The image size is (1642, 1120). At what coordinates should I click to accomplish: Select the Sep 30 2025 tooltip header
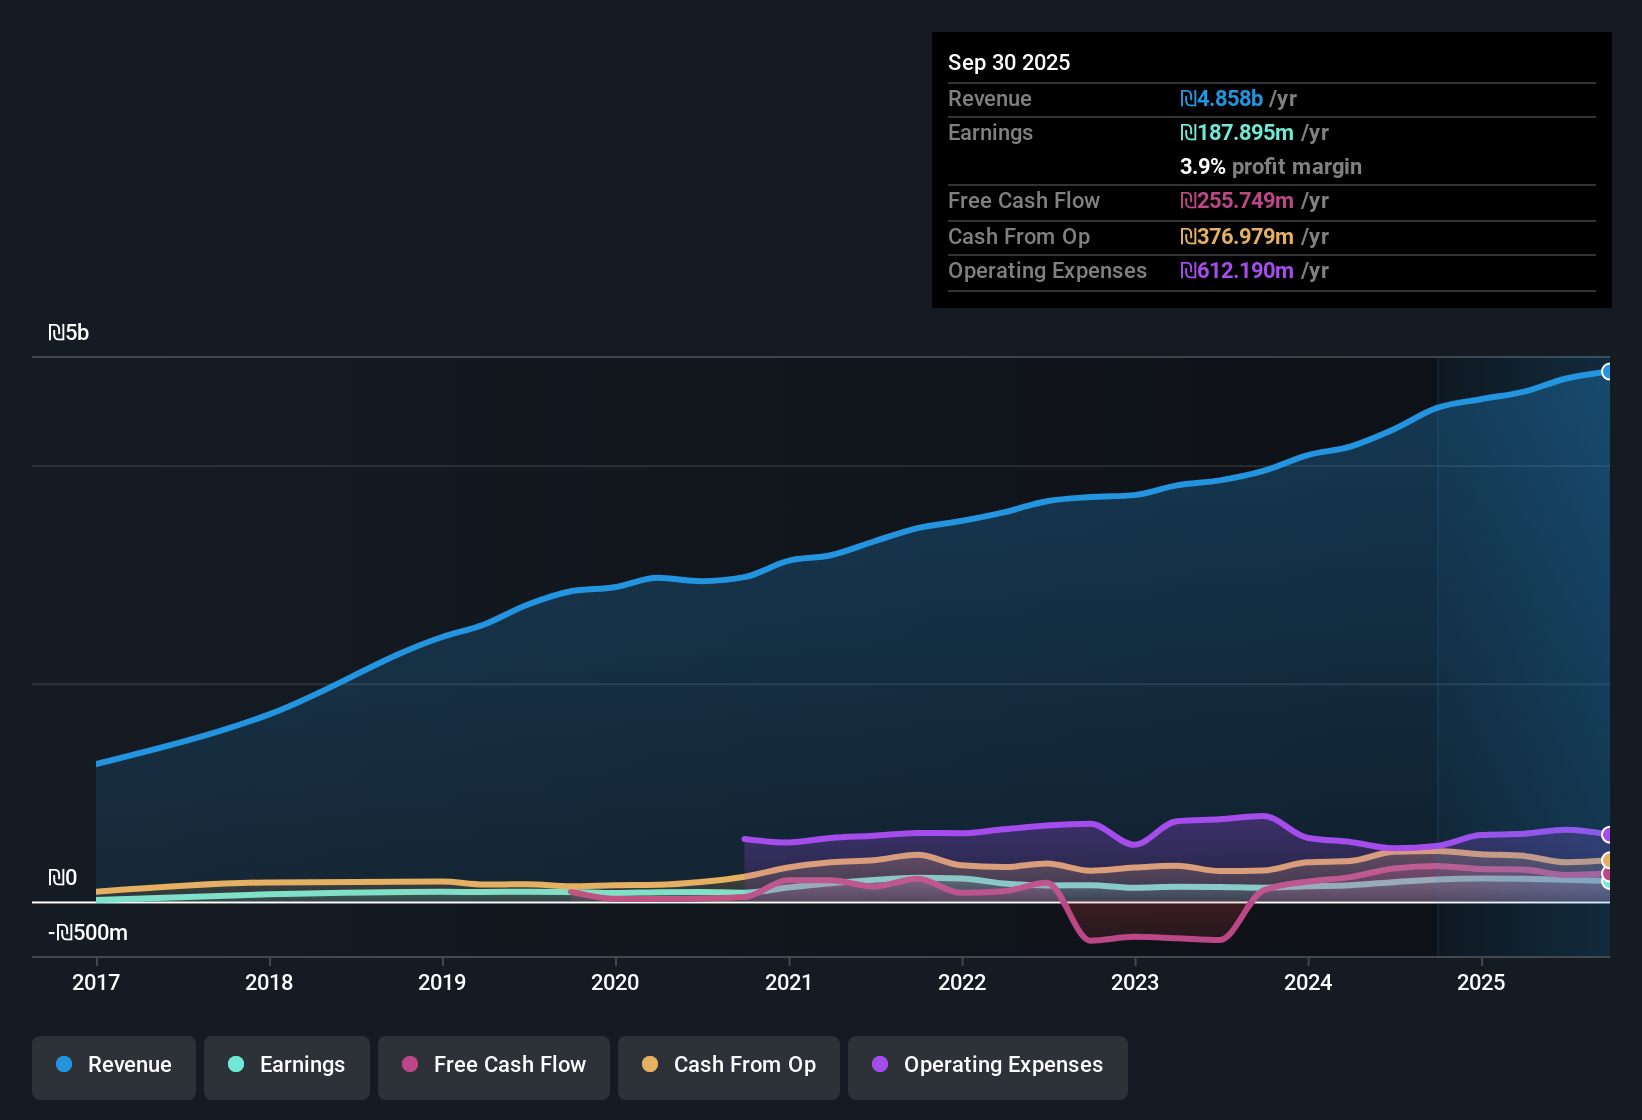1009,62
